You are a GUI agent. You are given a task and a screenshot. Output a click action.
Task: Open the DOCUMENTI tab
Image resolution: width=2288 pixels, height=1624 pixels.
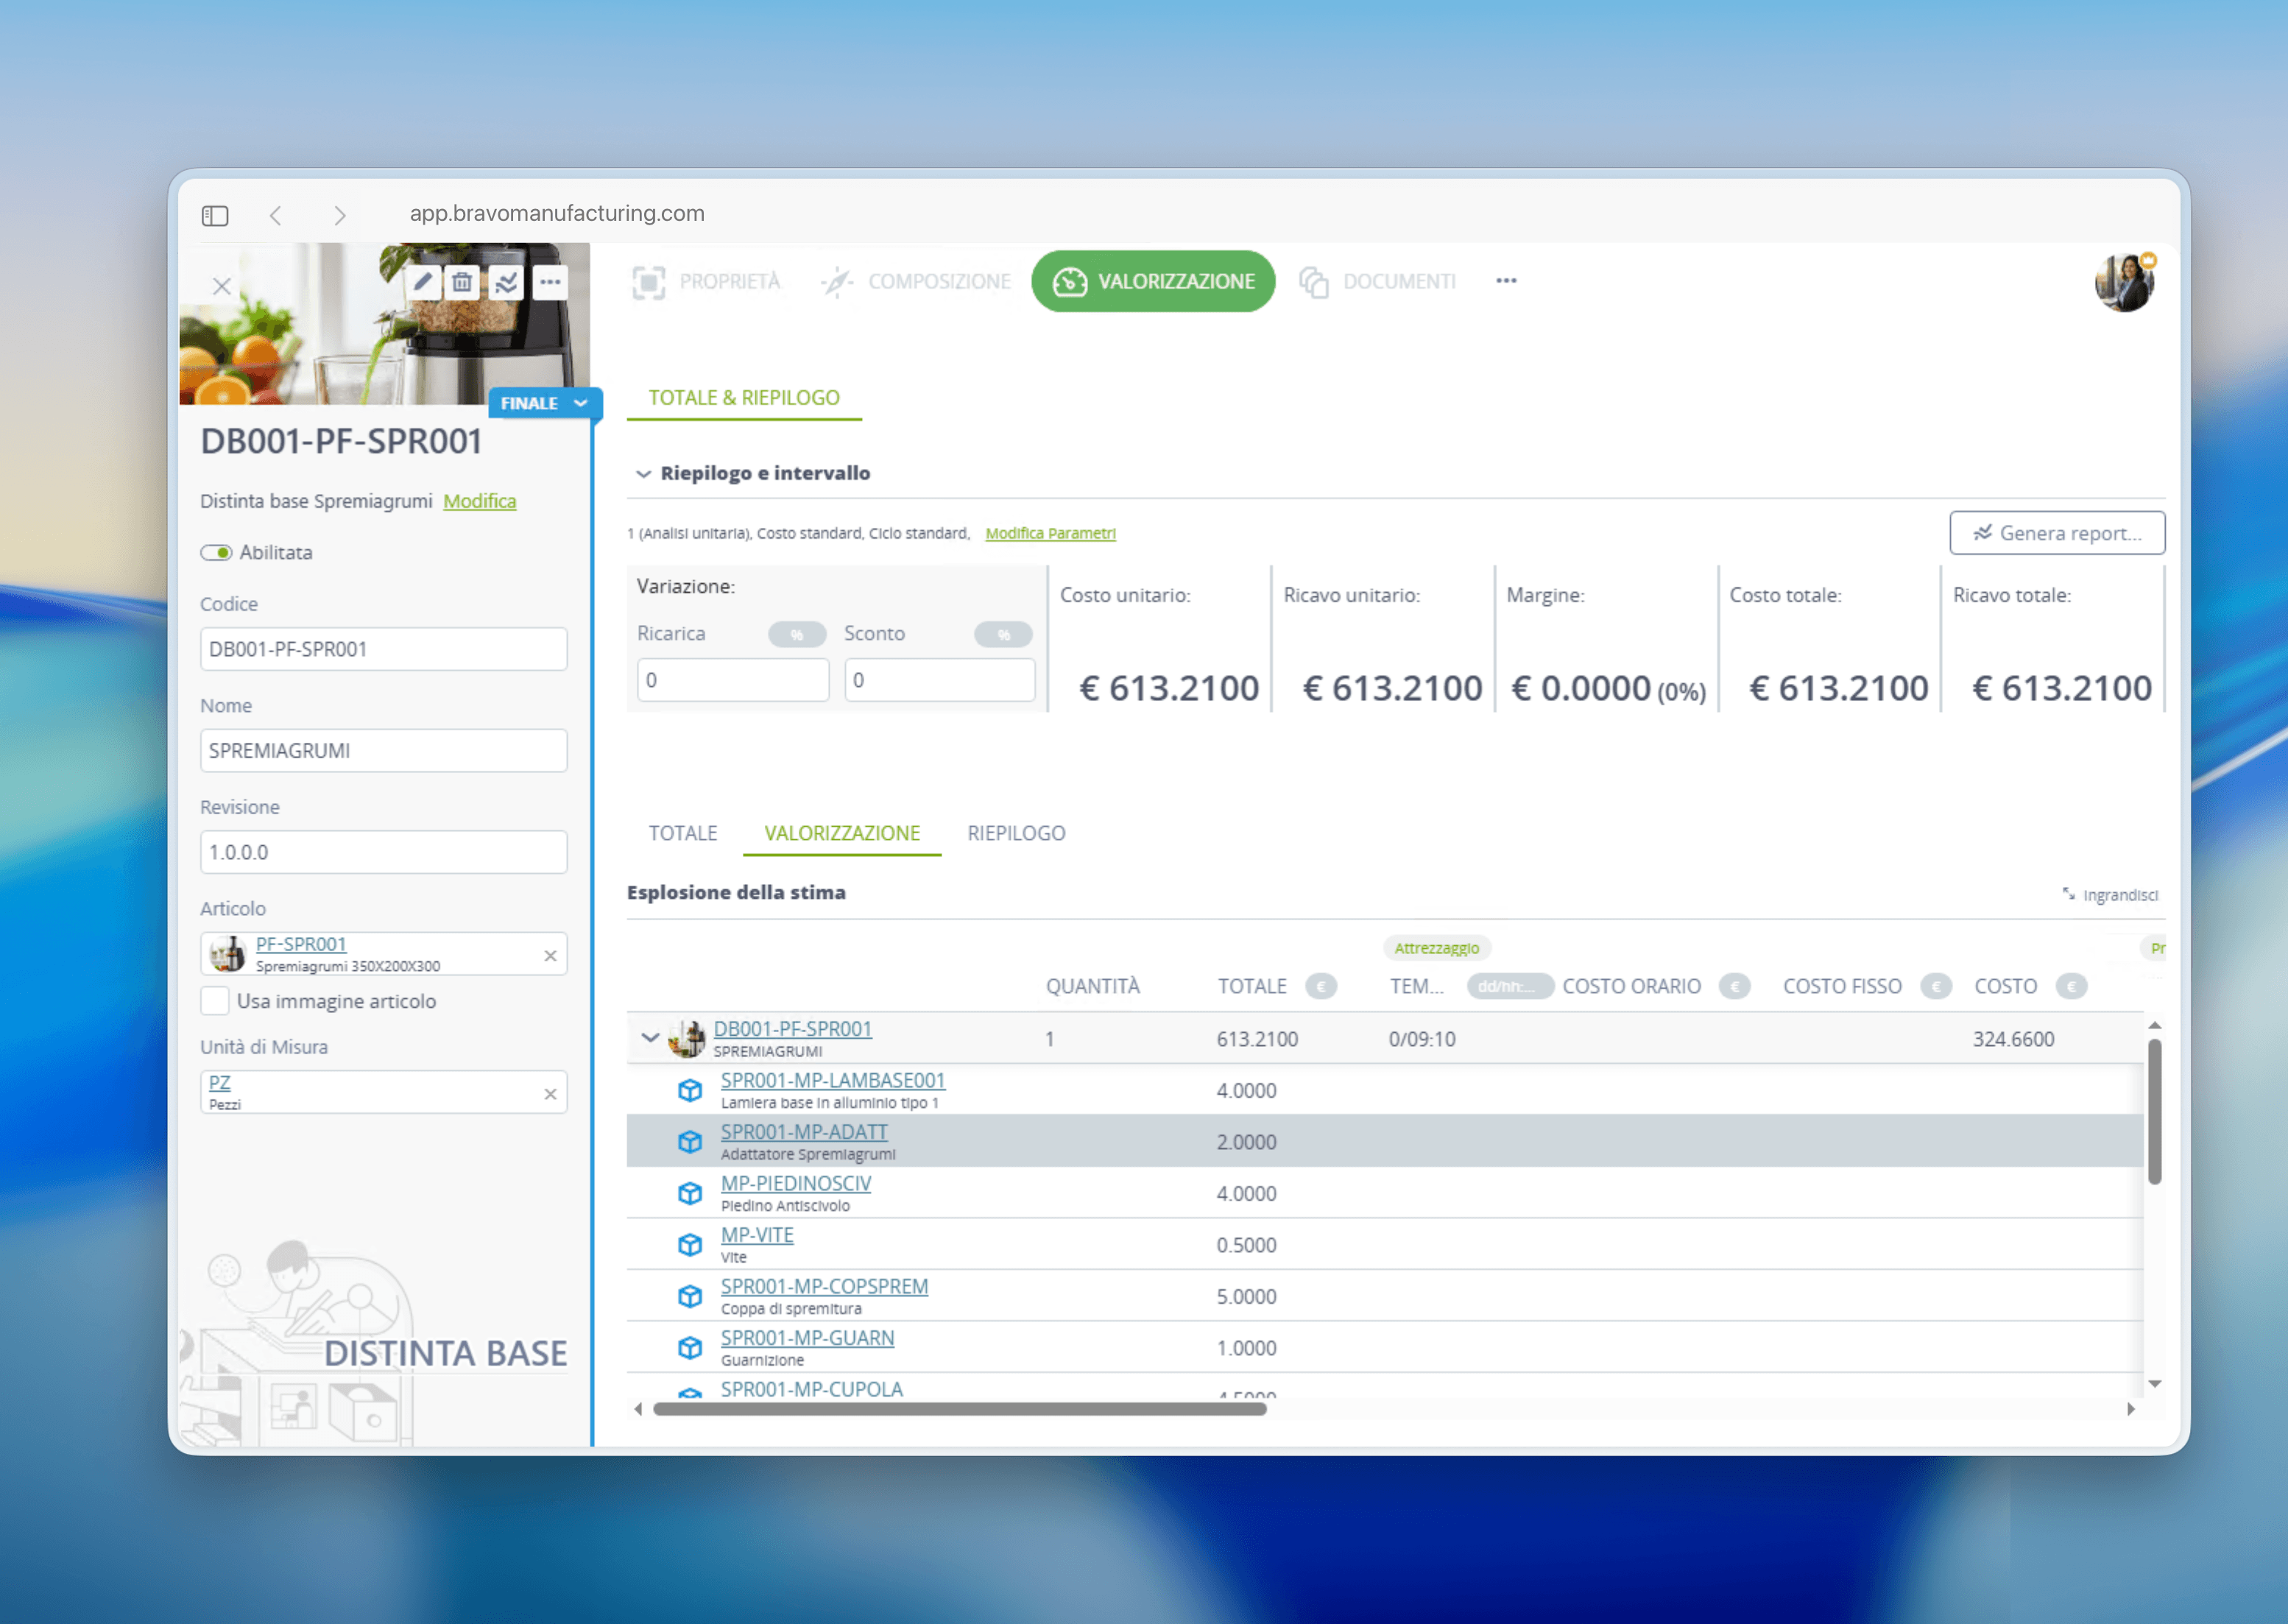[x=1377, y=282]
